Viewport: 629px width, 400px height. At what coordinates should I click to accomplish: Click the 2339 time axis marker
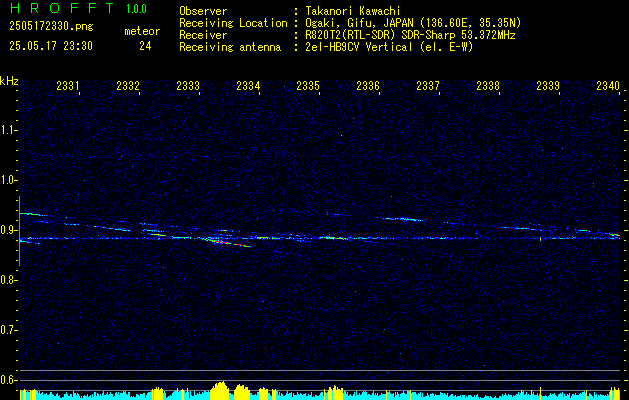548,85
